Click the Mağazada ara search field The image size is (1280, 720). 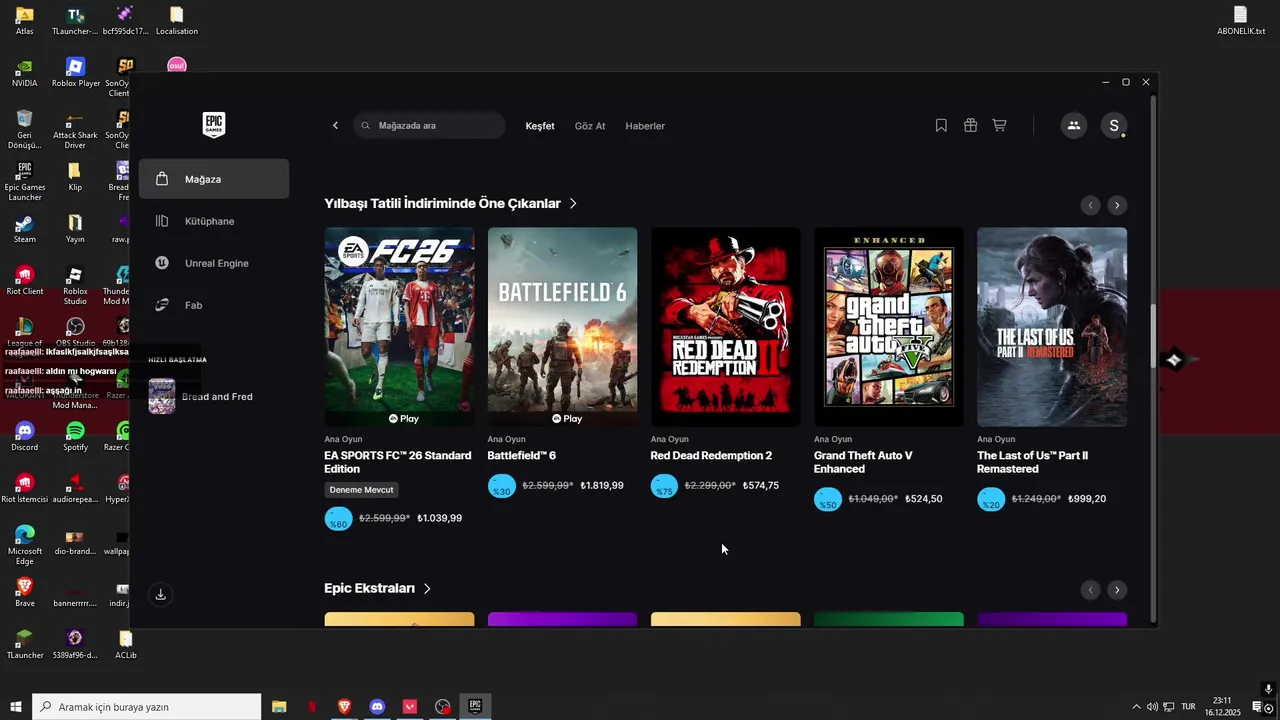pos(429,126)
